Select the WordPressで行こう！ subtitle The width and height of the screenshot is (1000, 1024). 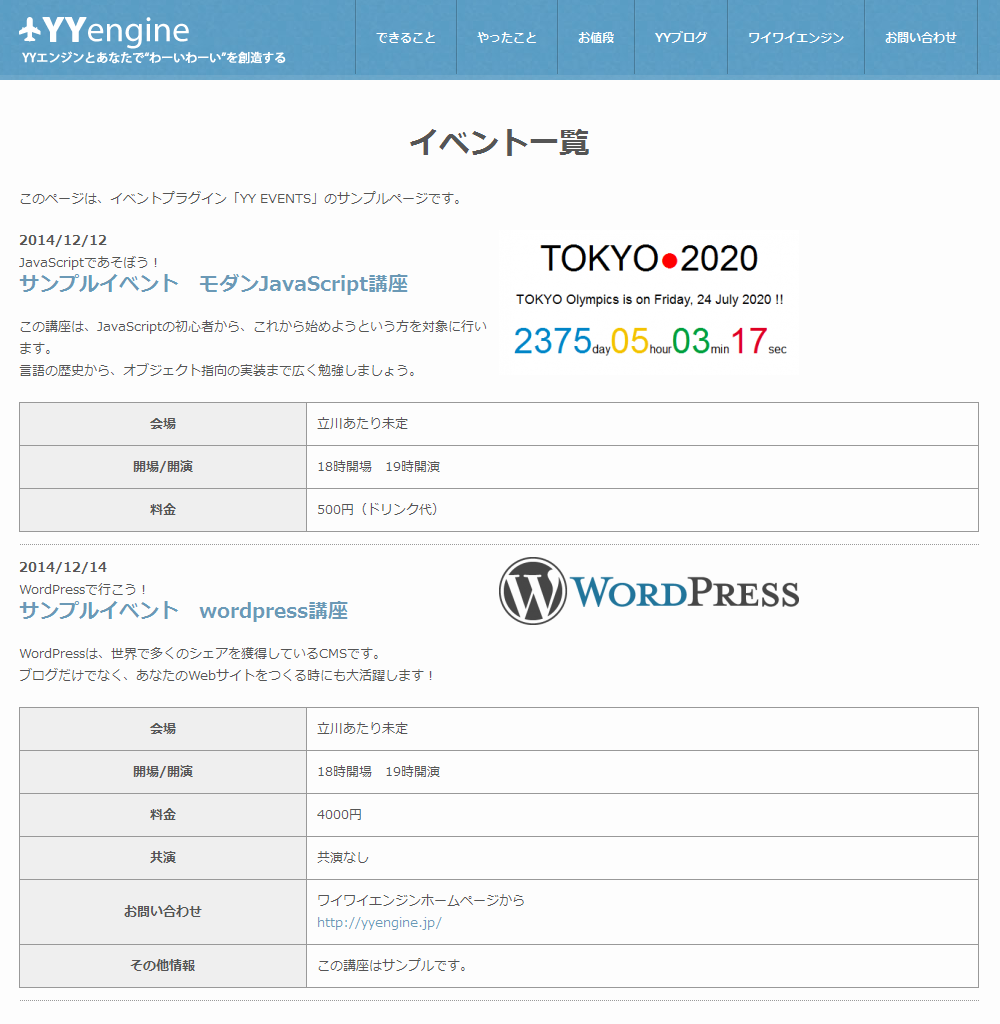(x=84, y=590)
